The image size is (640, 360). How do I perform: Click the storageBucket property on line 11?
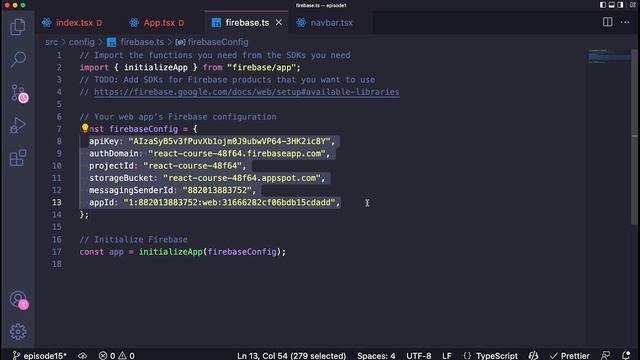[x=121, y=178]
